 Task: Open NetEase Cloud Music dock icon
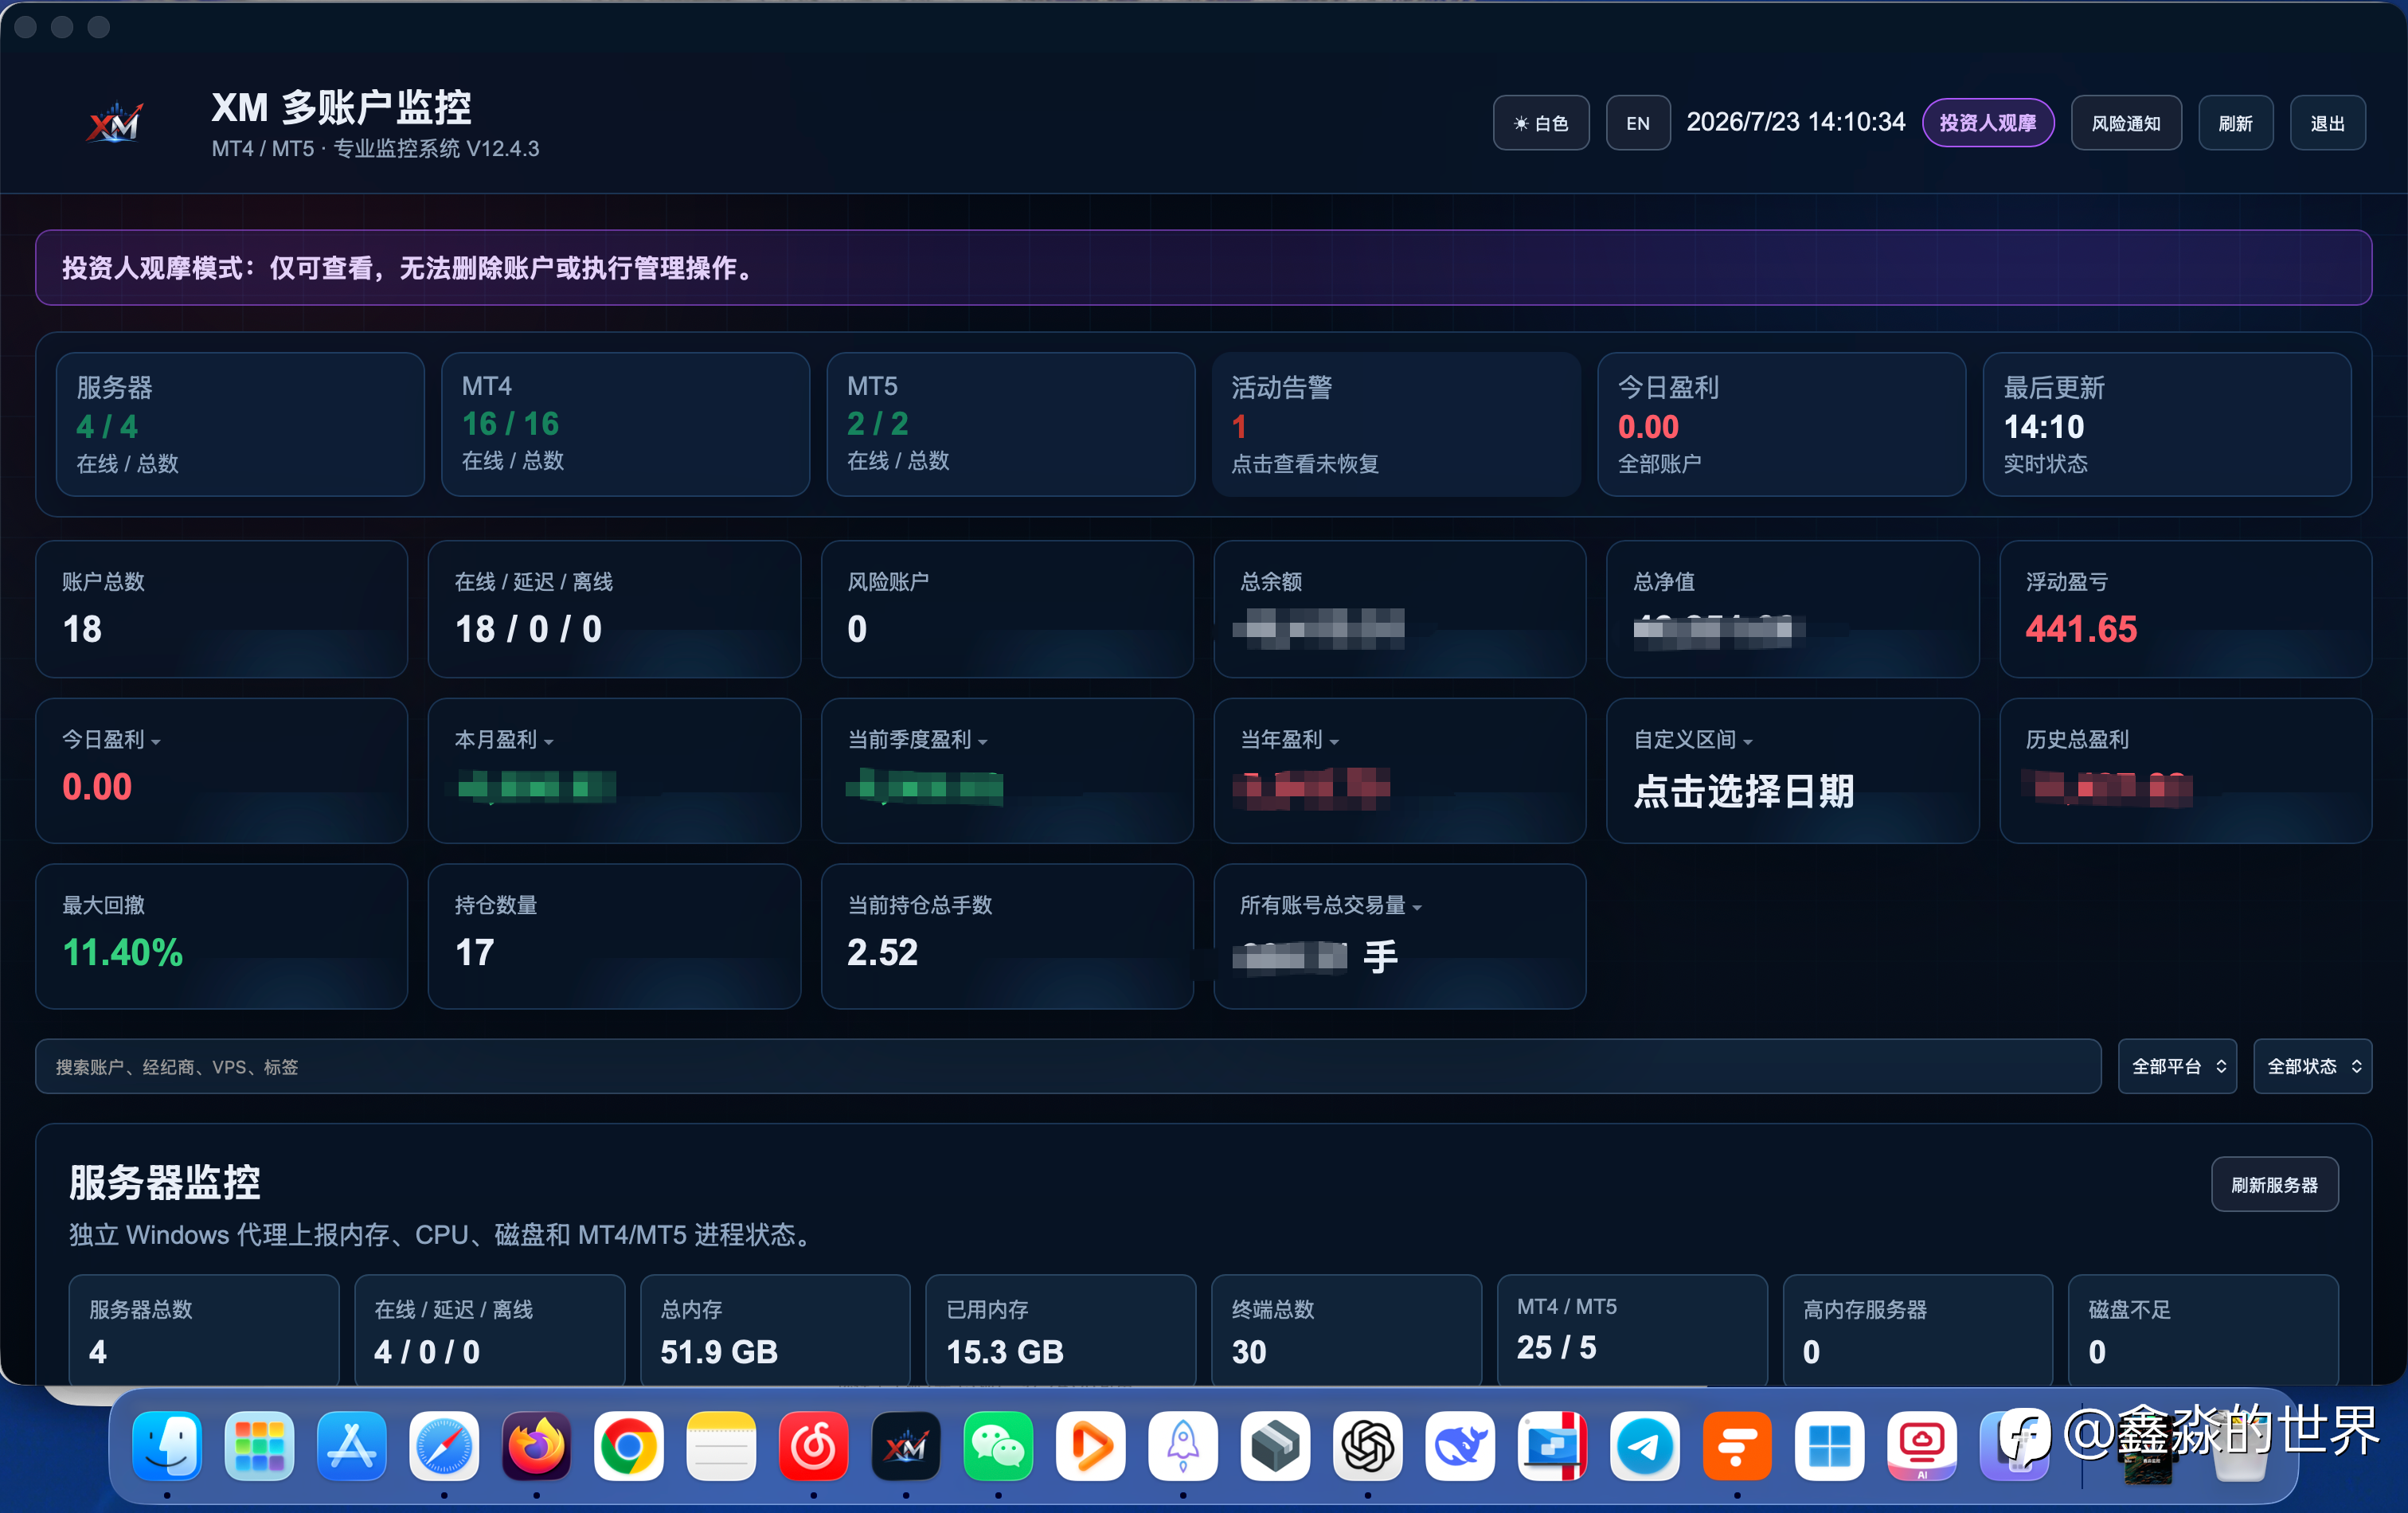pos(814,1445)
